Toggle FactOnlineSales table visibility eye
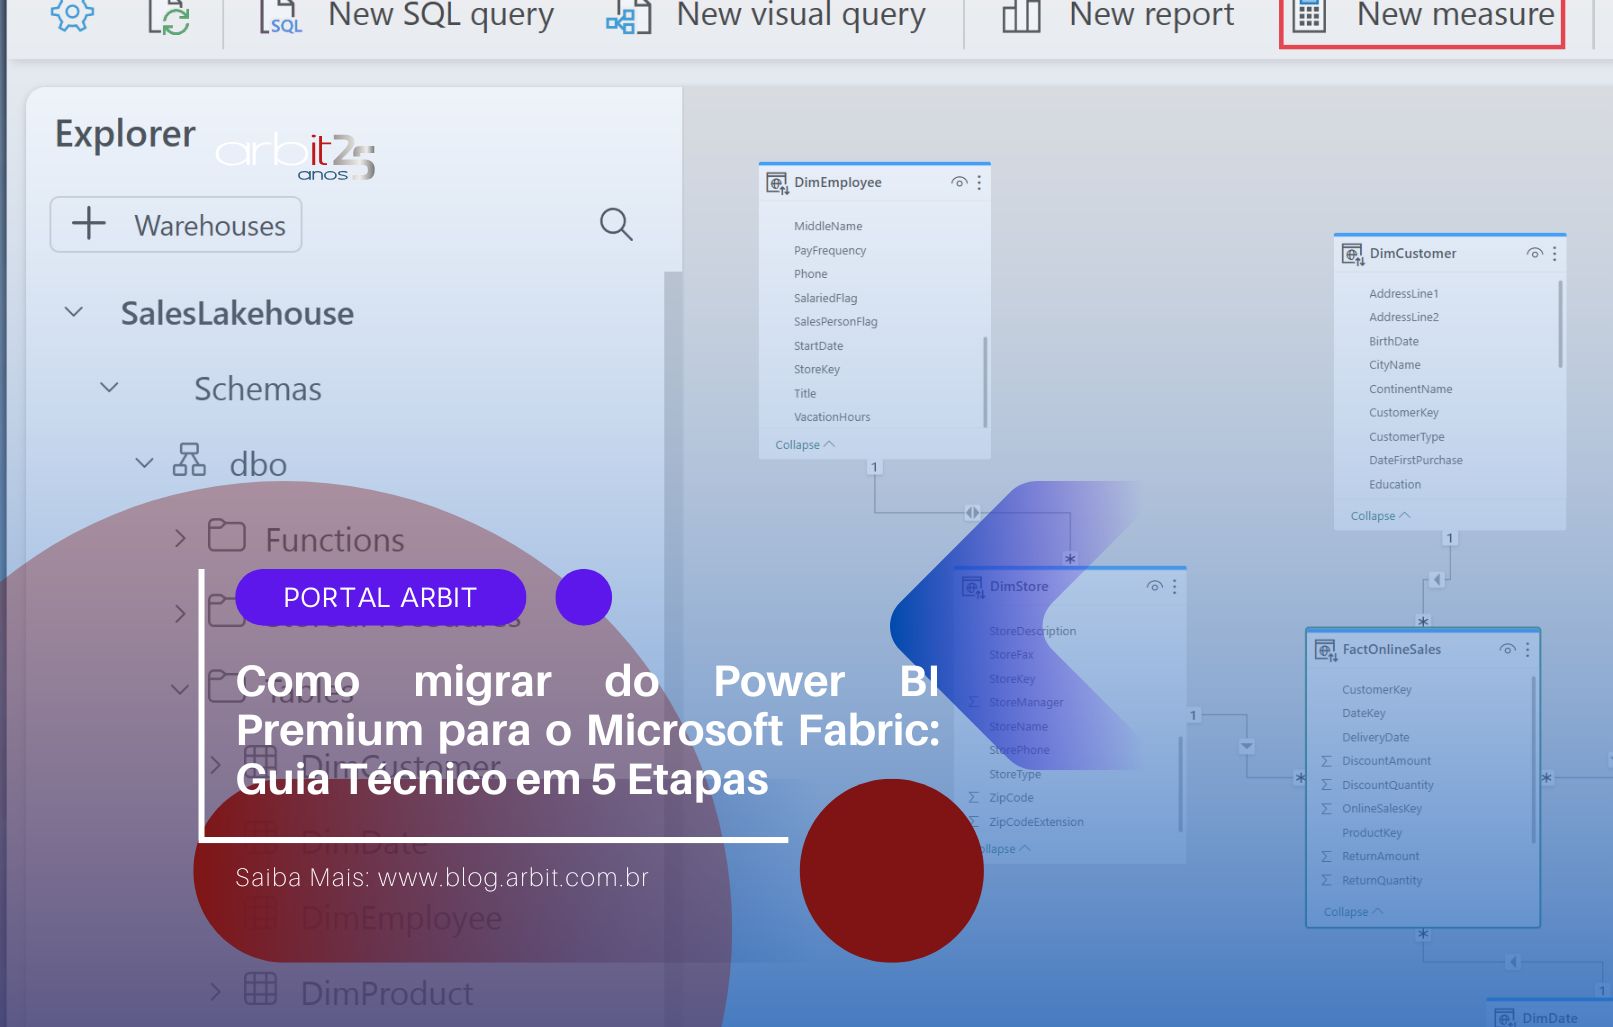Viewport: 1613px width, 1027px height. [x=1508, y=649]
